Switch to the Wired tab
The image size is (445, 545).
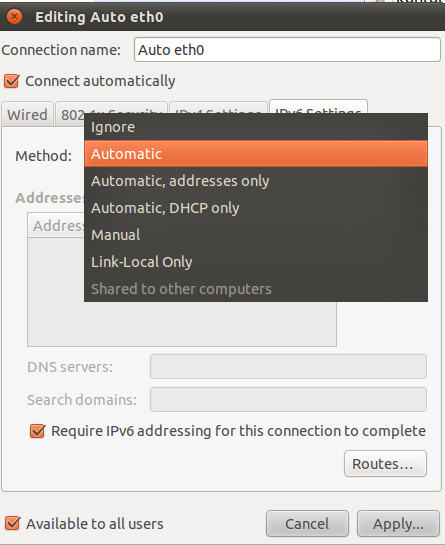point(27,114)
